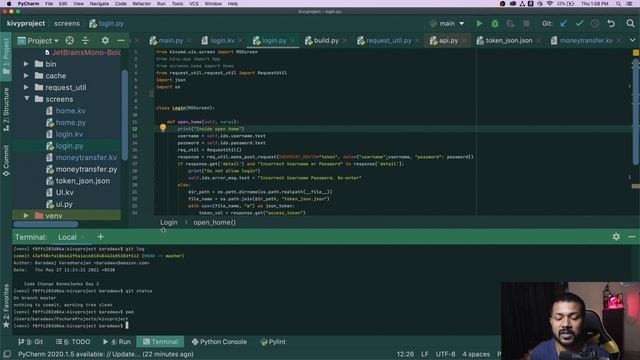The height and width of the screenshot is (360, 640).
Task: Change indentation via 4 spaces widget
Action: [x=476, y=354]
